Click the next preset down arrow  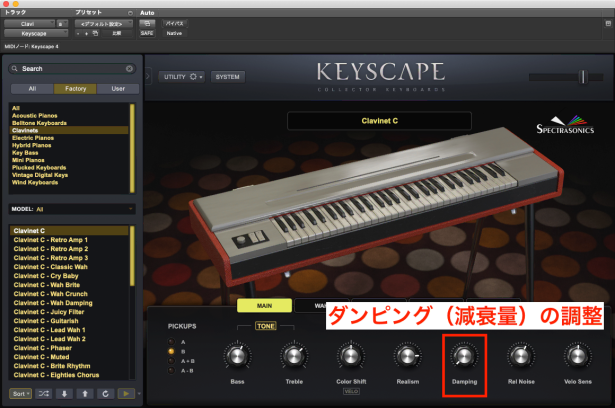(64, 393)
